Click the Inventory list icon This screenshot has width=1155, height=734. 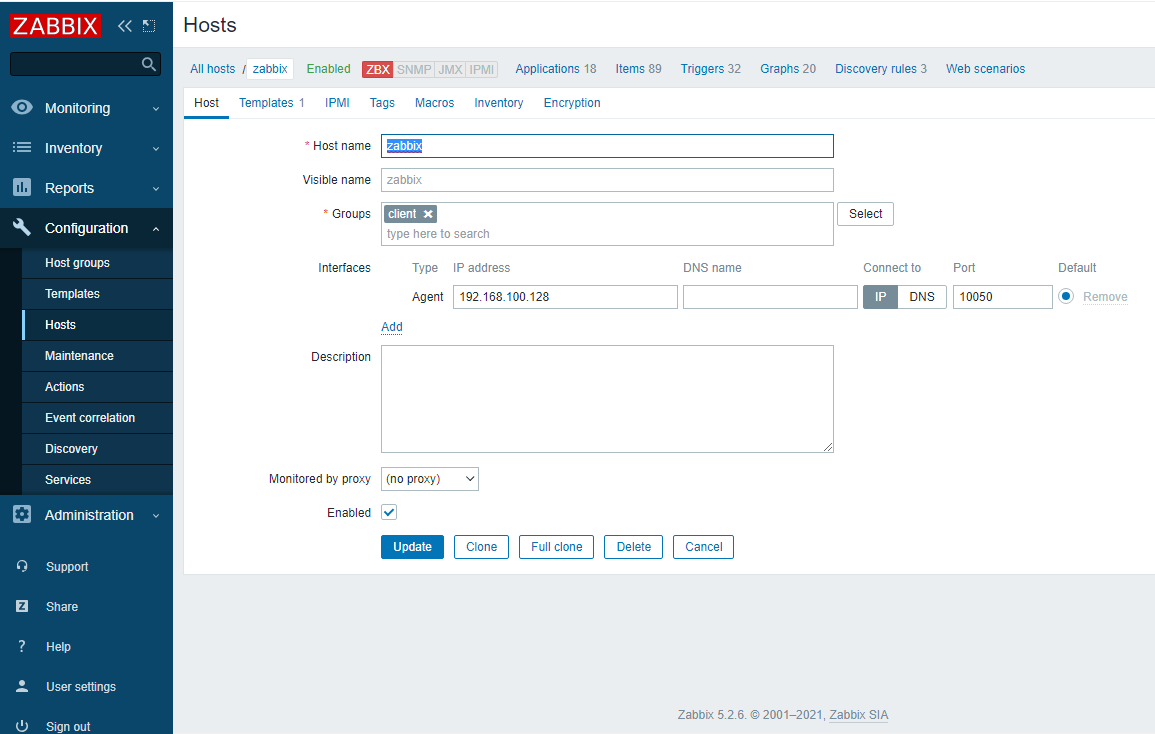[22, 147]
